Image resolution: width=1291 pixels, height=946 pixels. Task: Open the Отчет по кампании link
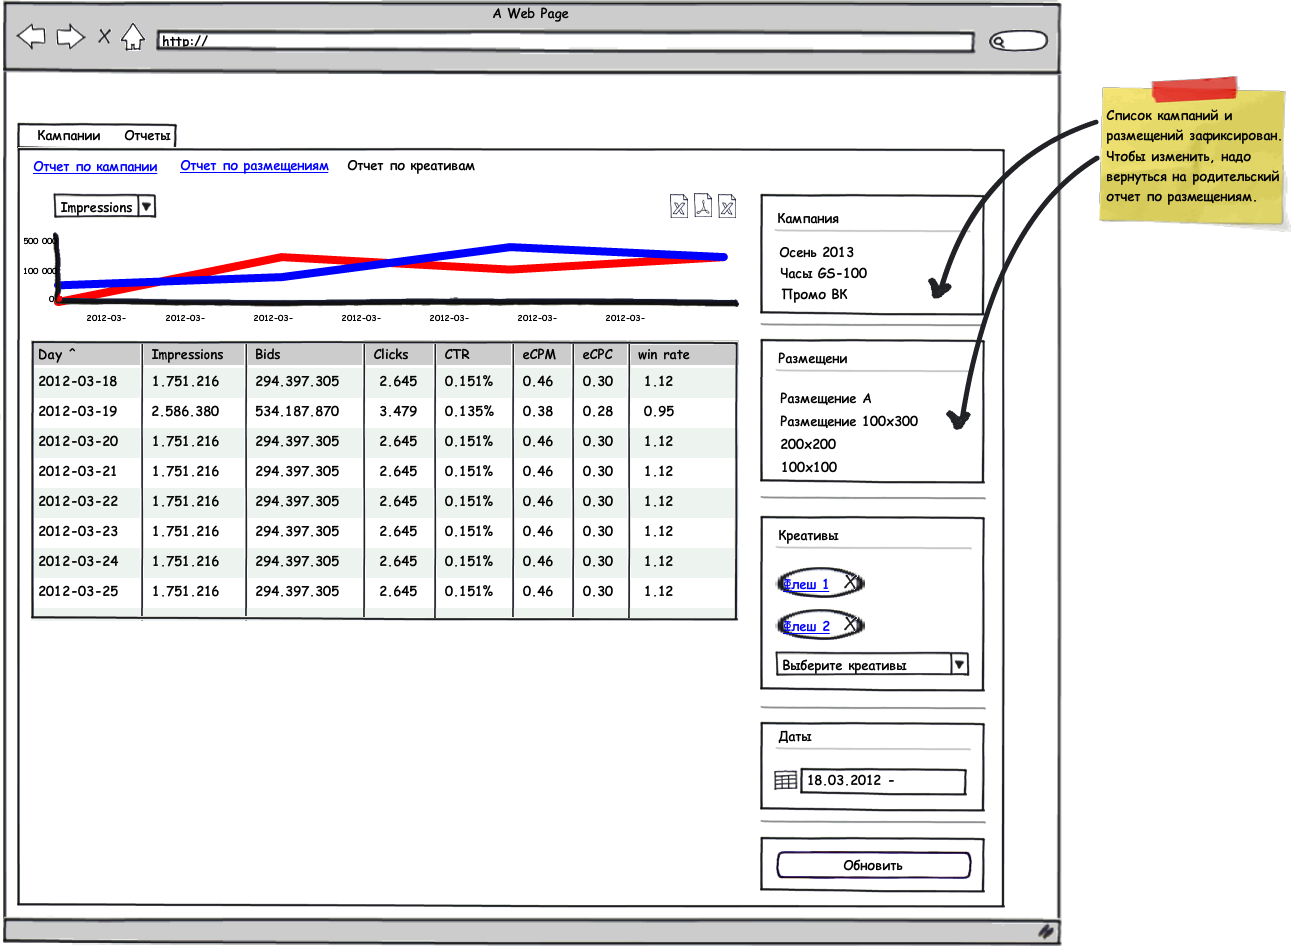pyautogui.click(x=95, y=166)
